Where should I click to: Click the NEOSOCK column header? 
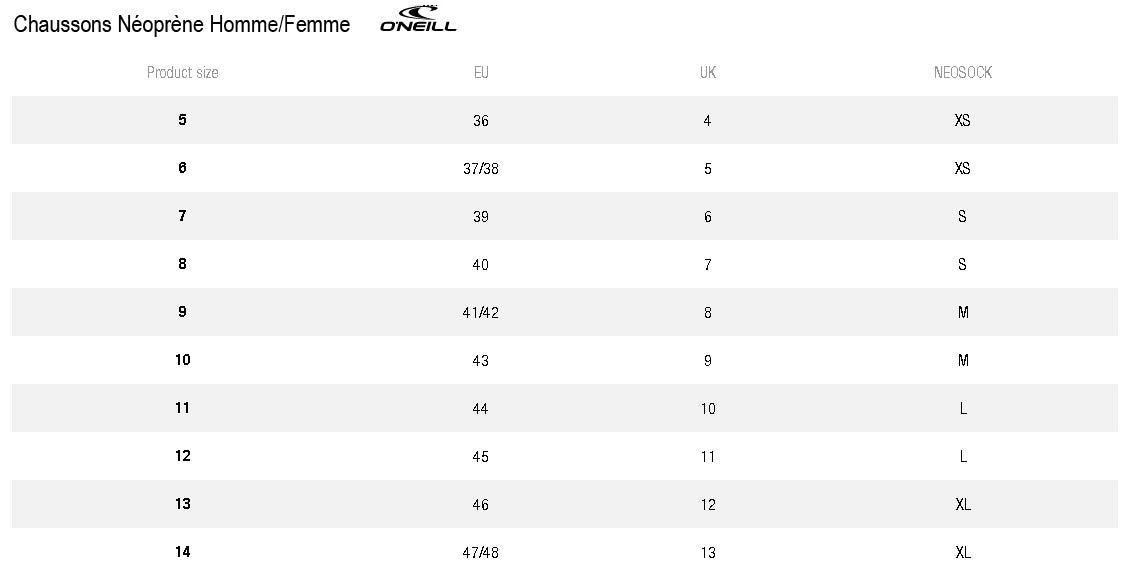(962, 73)
